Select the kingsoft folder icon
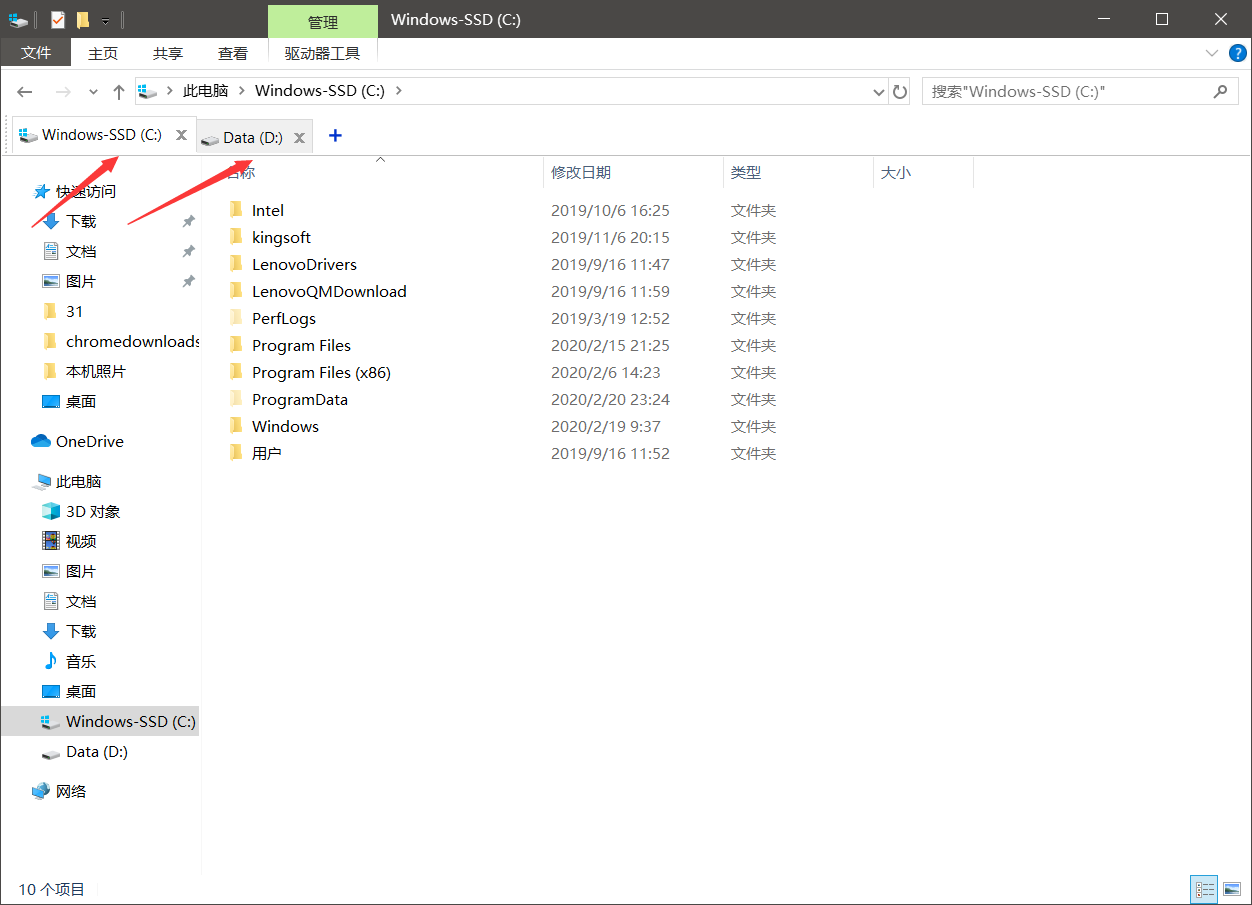The image size is (1252, 905). tap(236, 237)
